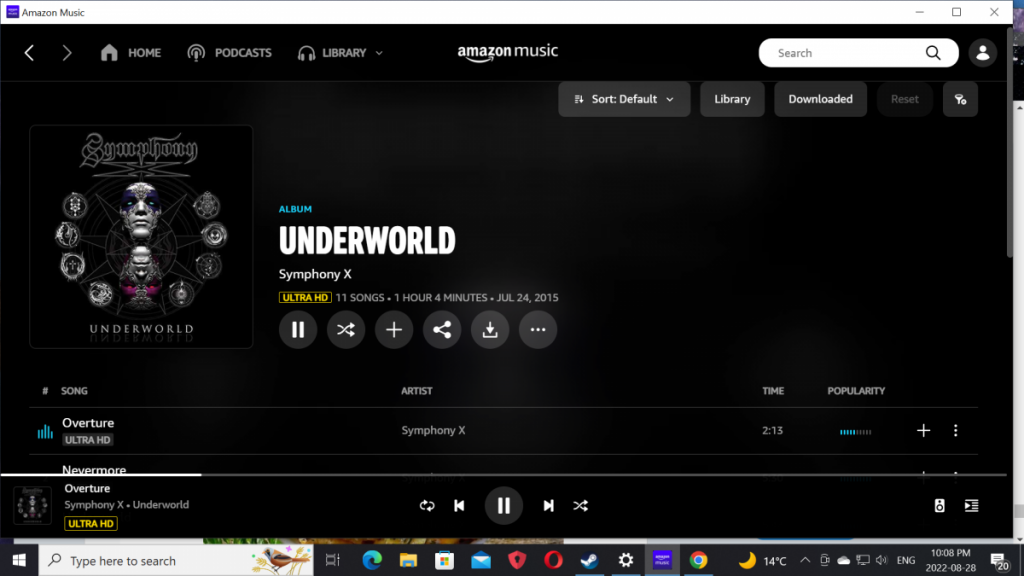Click the search magnifier icon

click(x=933, y=53)
